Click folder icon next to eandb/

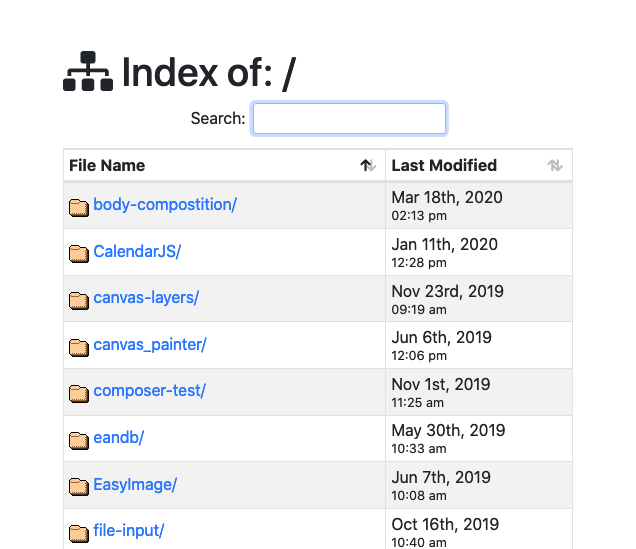(x=79, y=441)
